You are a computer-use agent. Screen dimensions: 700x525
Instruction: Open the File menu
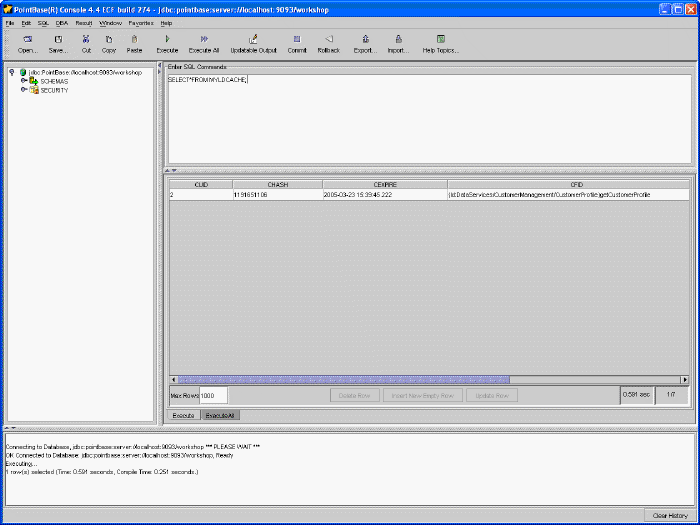pos(10,23)
